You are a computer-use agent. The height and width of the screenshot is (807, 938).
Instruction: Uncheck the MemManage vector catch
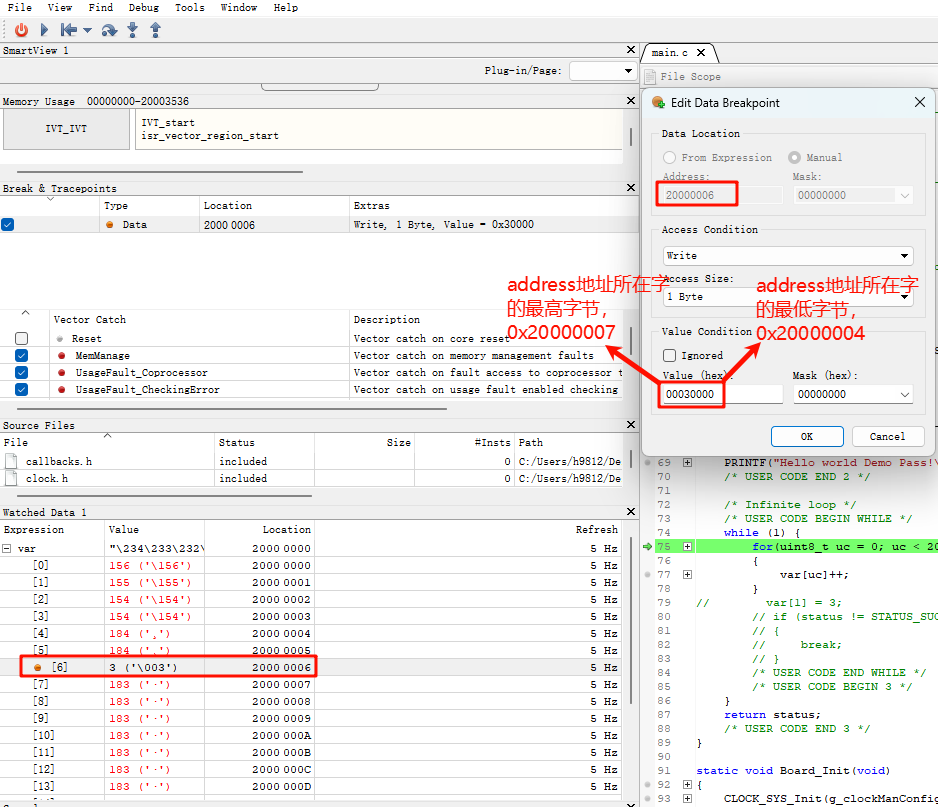click(21, 356)
